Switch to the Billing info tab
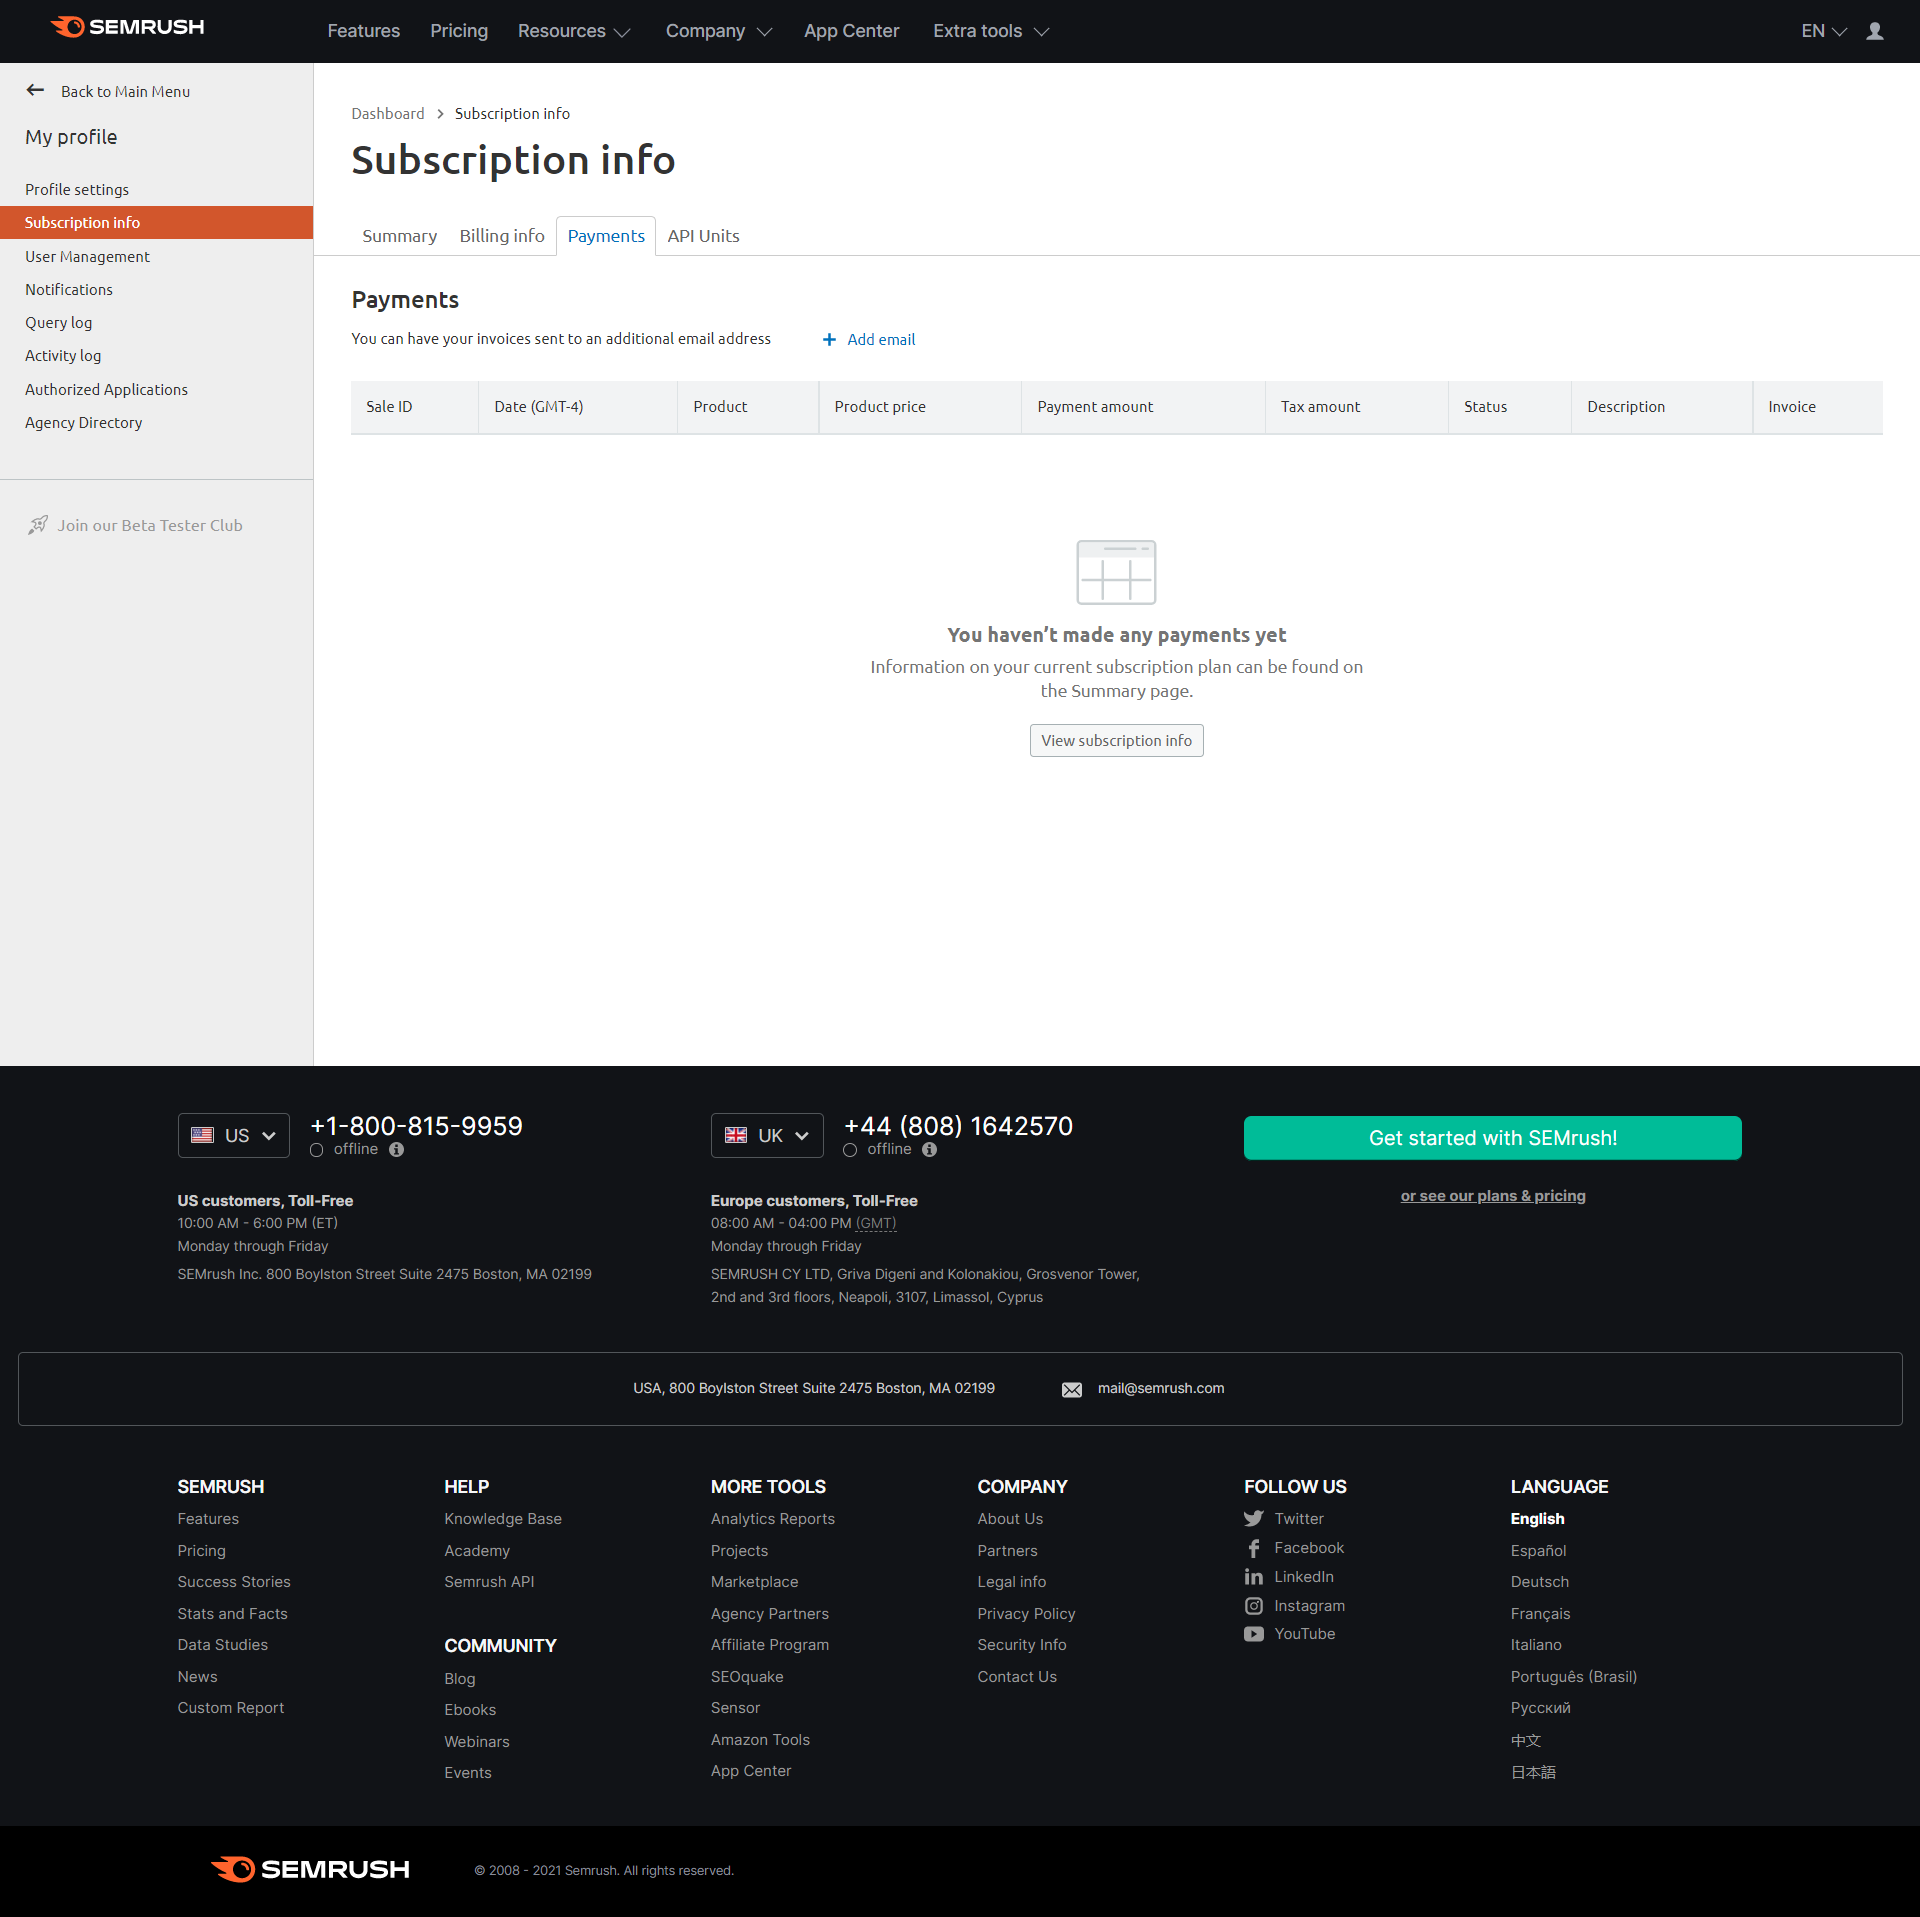 pos(500,235)
